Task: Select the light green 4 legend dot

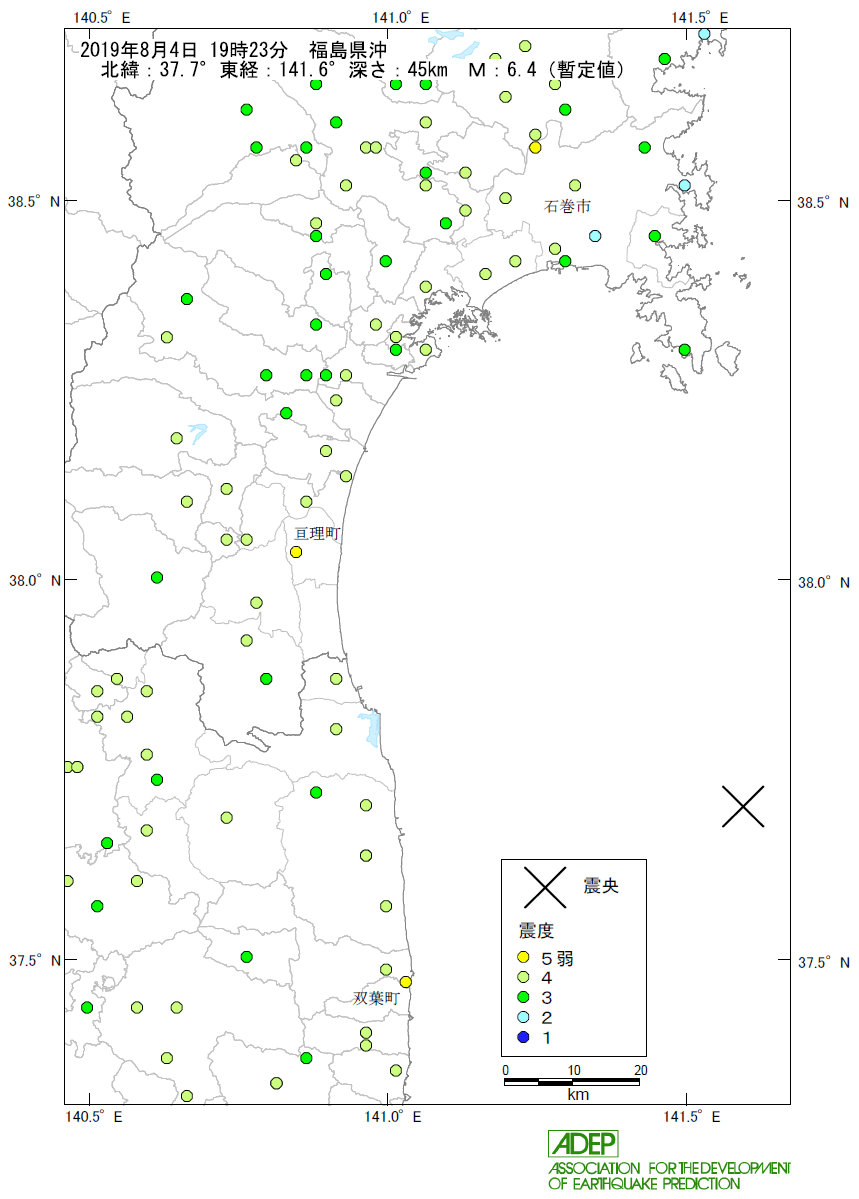Action: point(523,977)
